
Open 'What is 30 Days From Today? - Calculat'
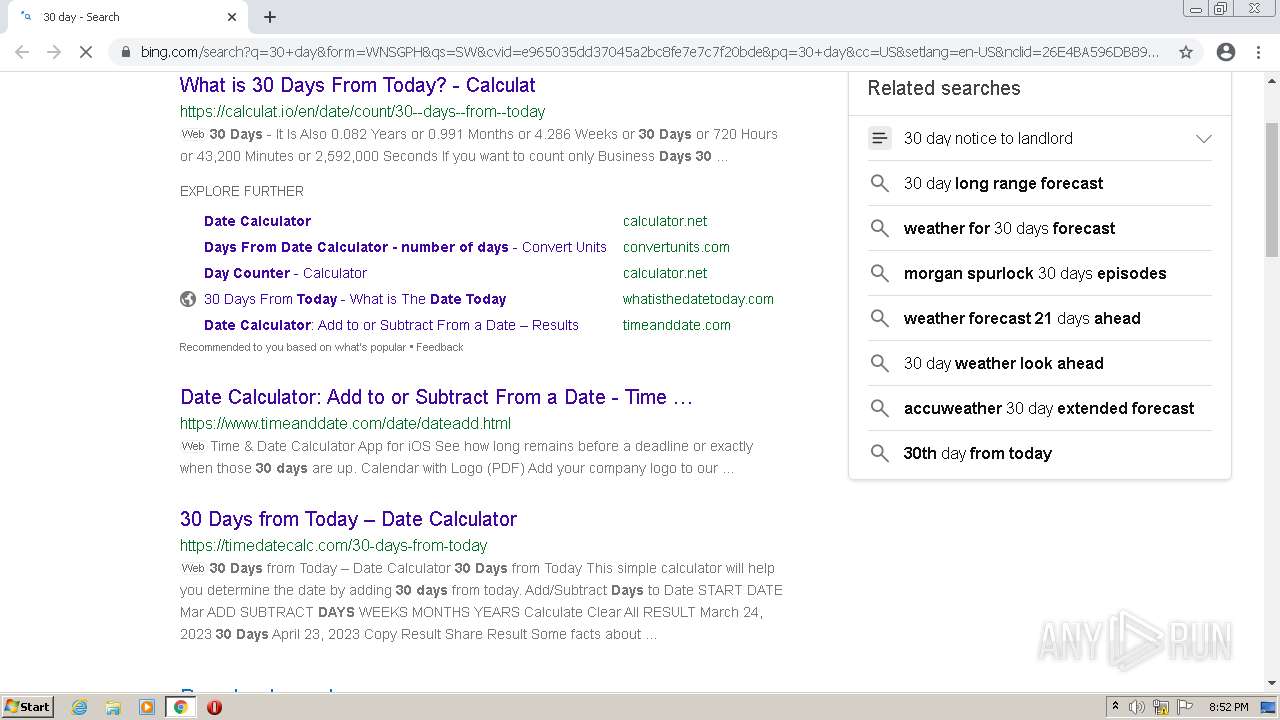pos(358,85)
